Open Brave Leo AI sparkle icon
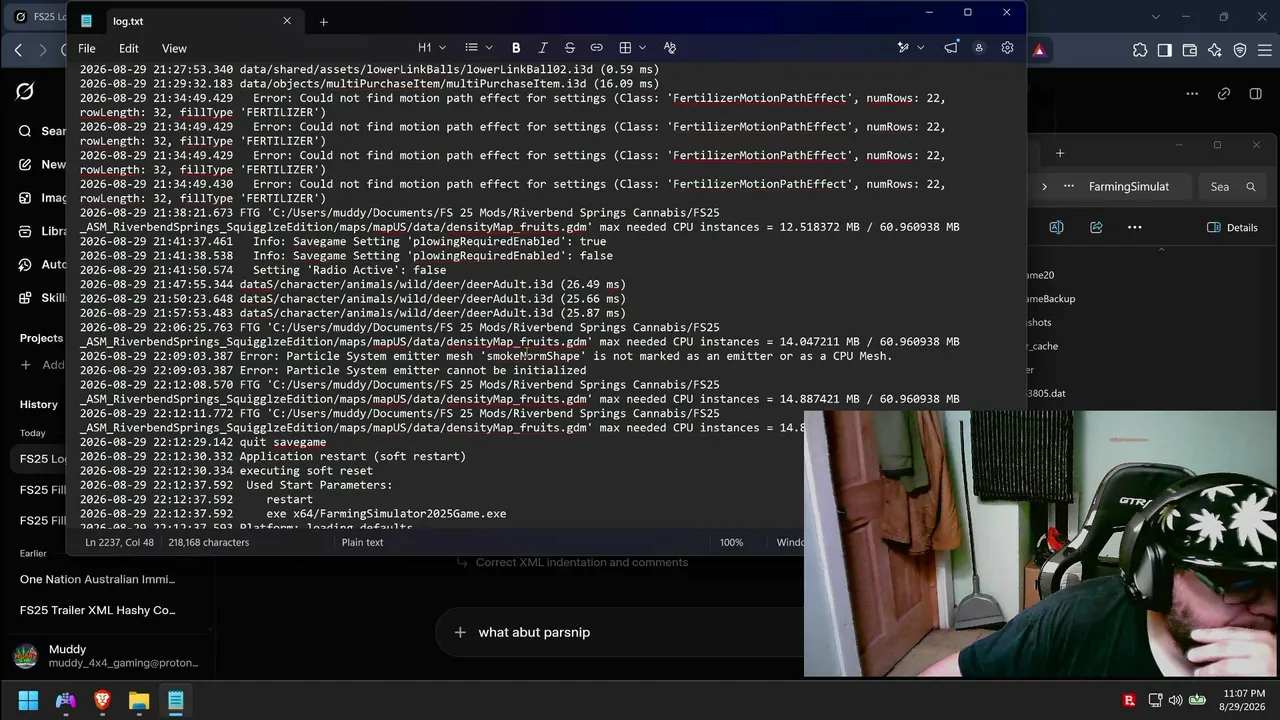Viewport: 1280px width, 720px height. (1215, 50)
